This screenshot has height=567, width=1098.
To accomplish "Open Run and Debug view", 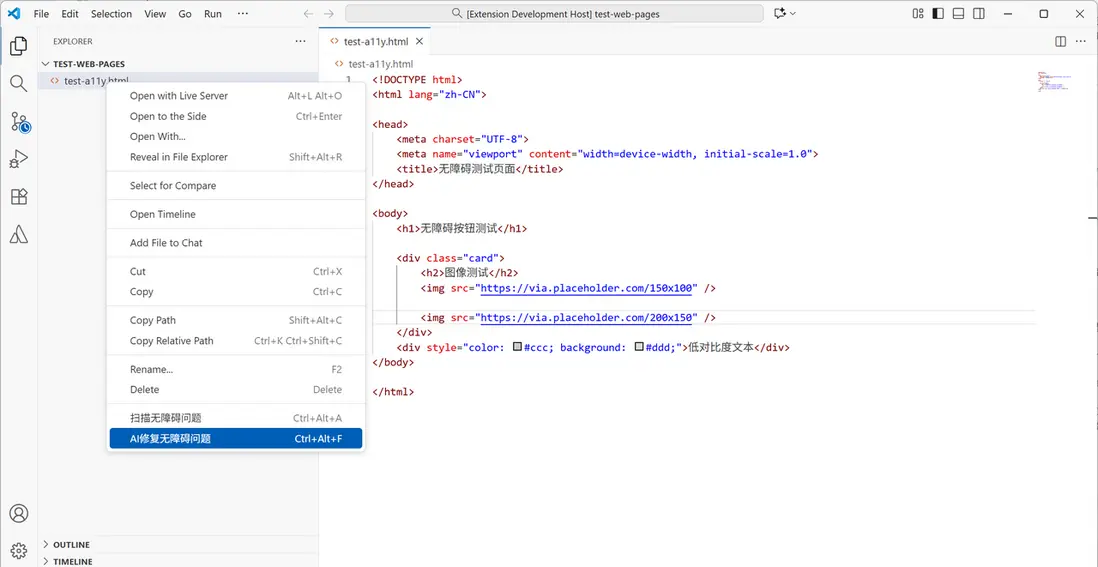I will [x=18, y=159].
